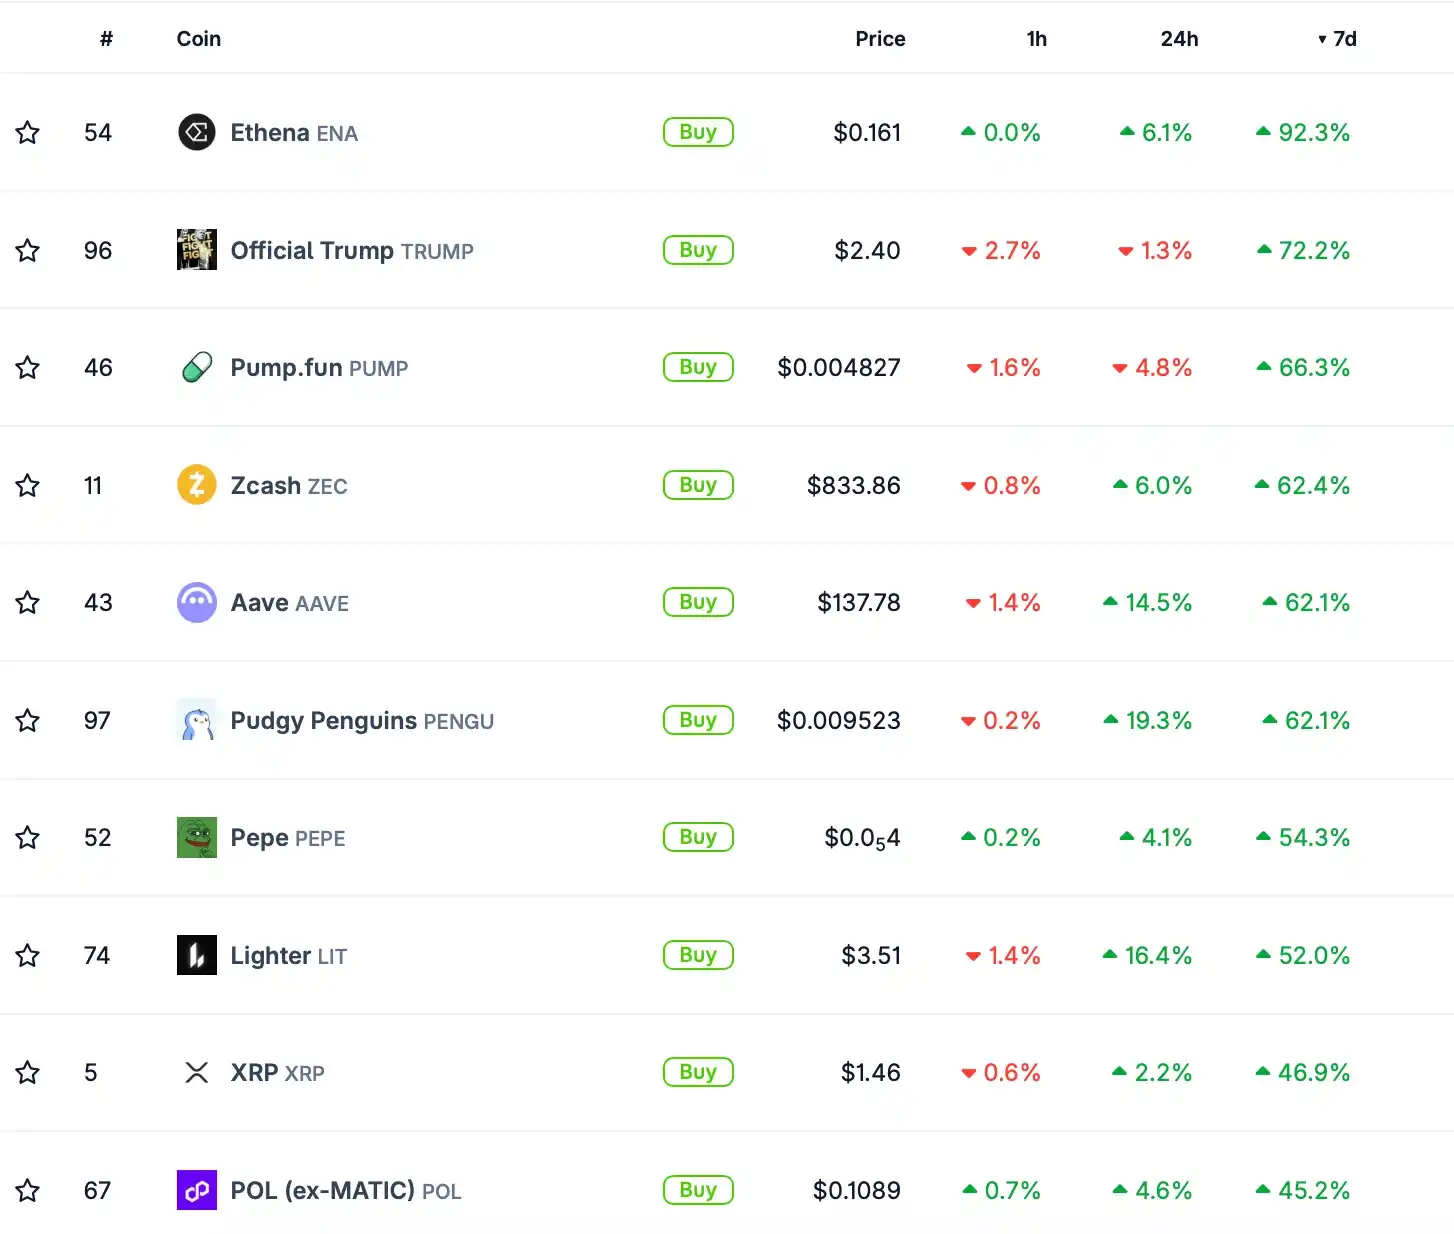Click the Ethena coin logo icon
Screen dimensions: 1454x1234
coord(197,132)
